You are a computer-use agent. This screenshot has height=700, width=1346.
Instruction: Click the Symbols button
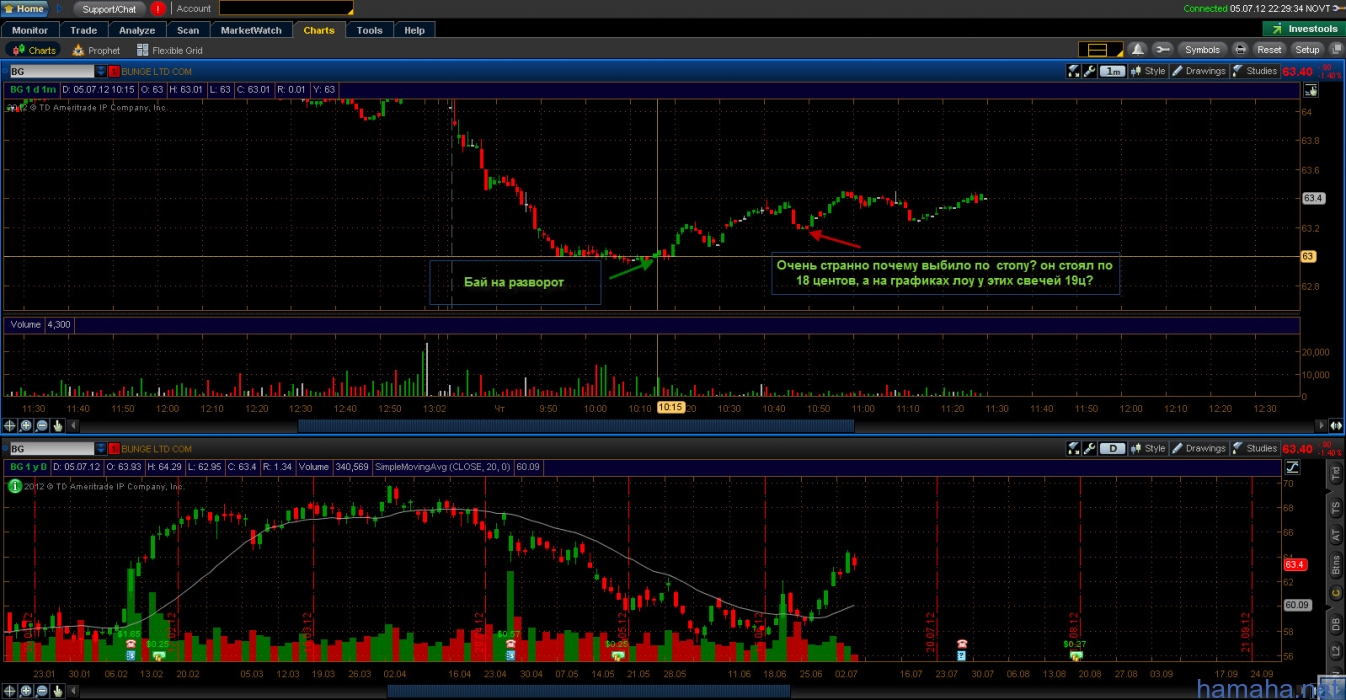tap(1201, 49)
